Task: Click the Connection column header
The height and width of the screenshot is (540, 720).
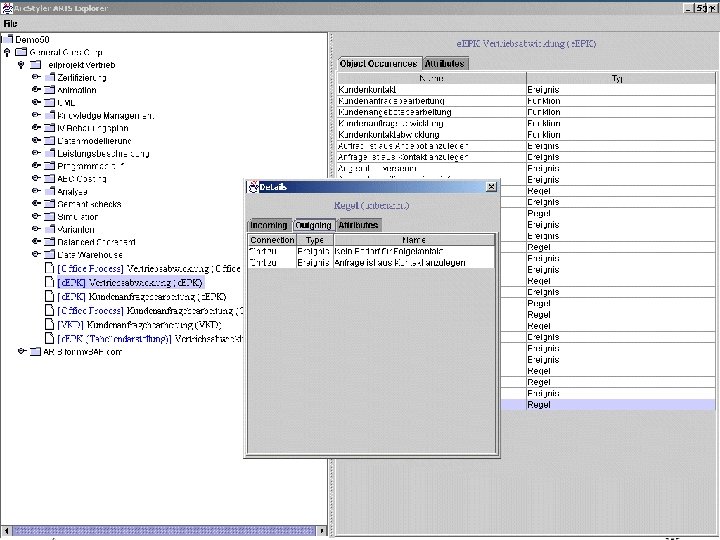Action: pos(272,240)
